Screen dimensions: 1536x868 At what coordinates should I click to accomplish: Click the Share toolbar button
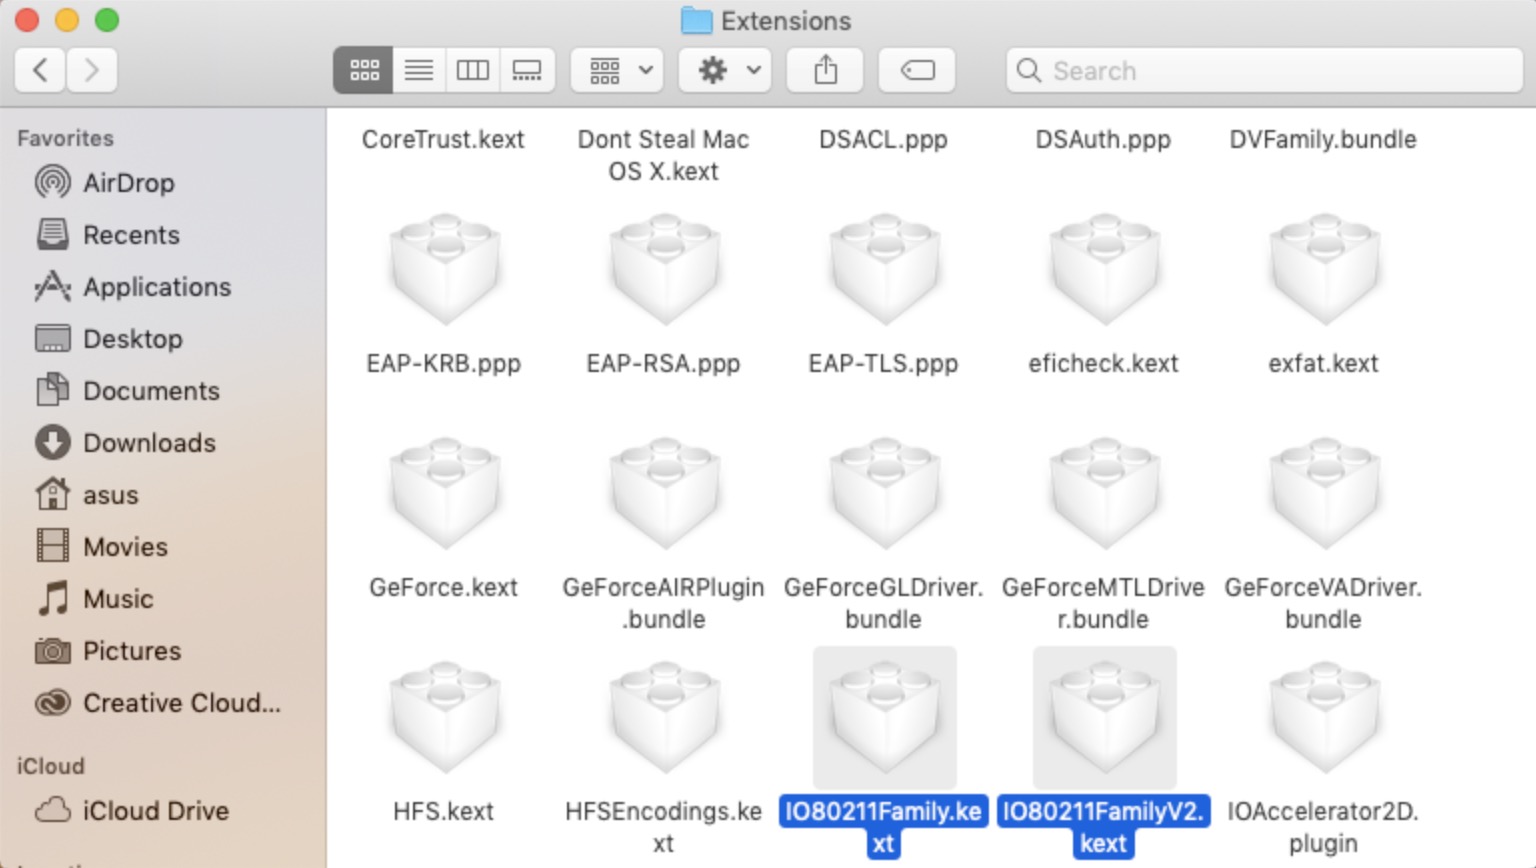[825, 70]
